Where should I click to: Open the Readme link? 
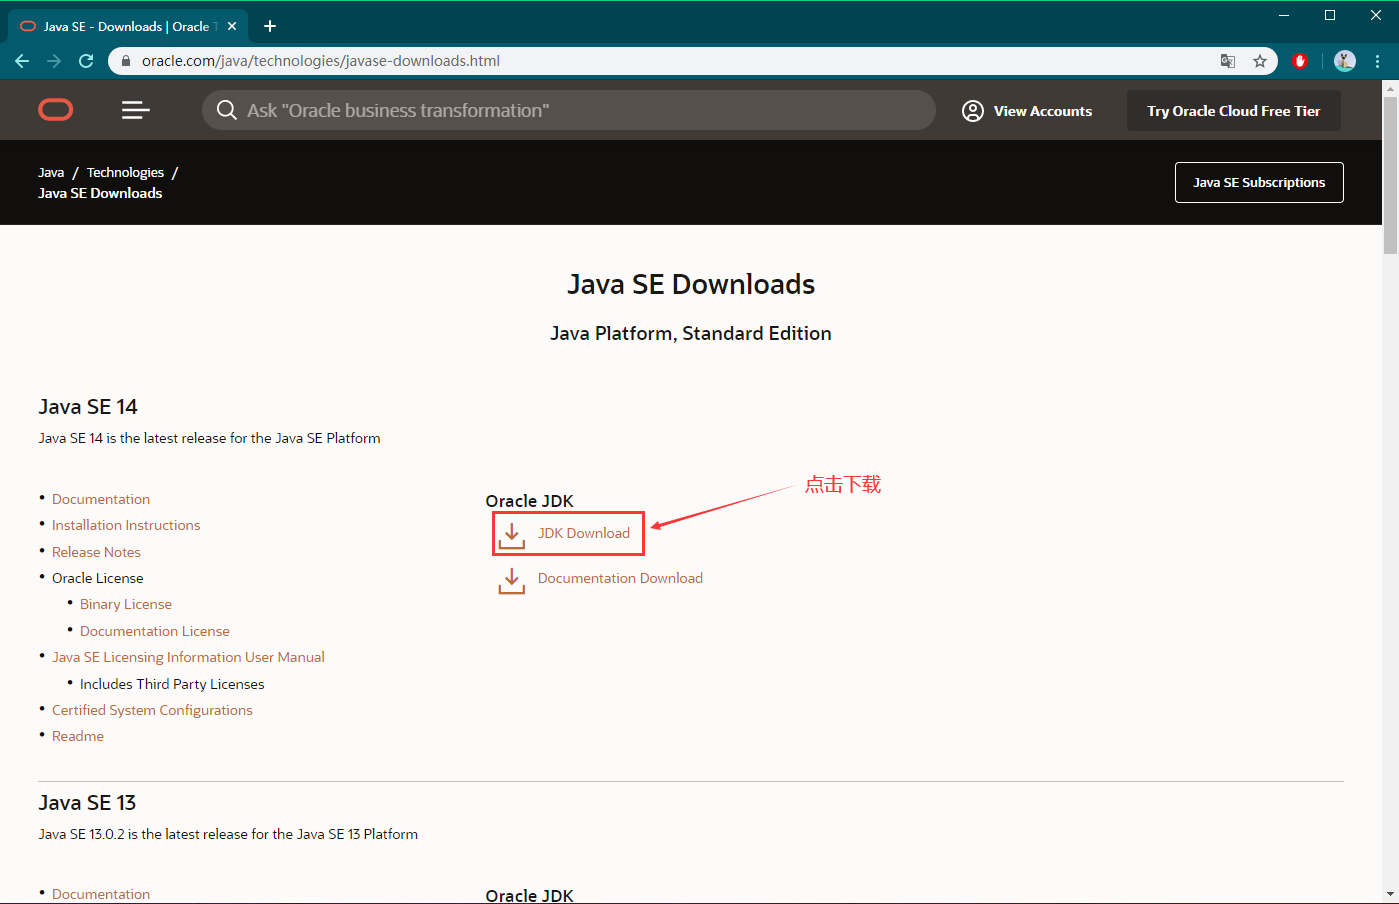click(x=78, y=736)
